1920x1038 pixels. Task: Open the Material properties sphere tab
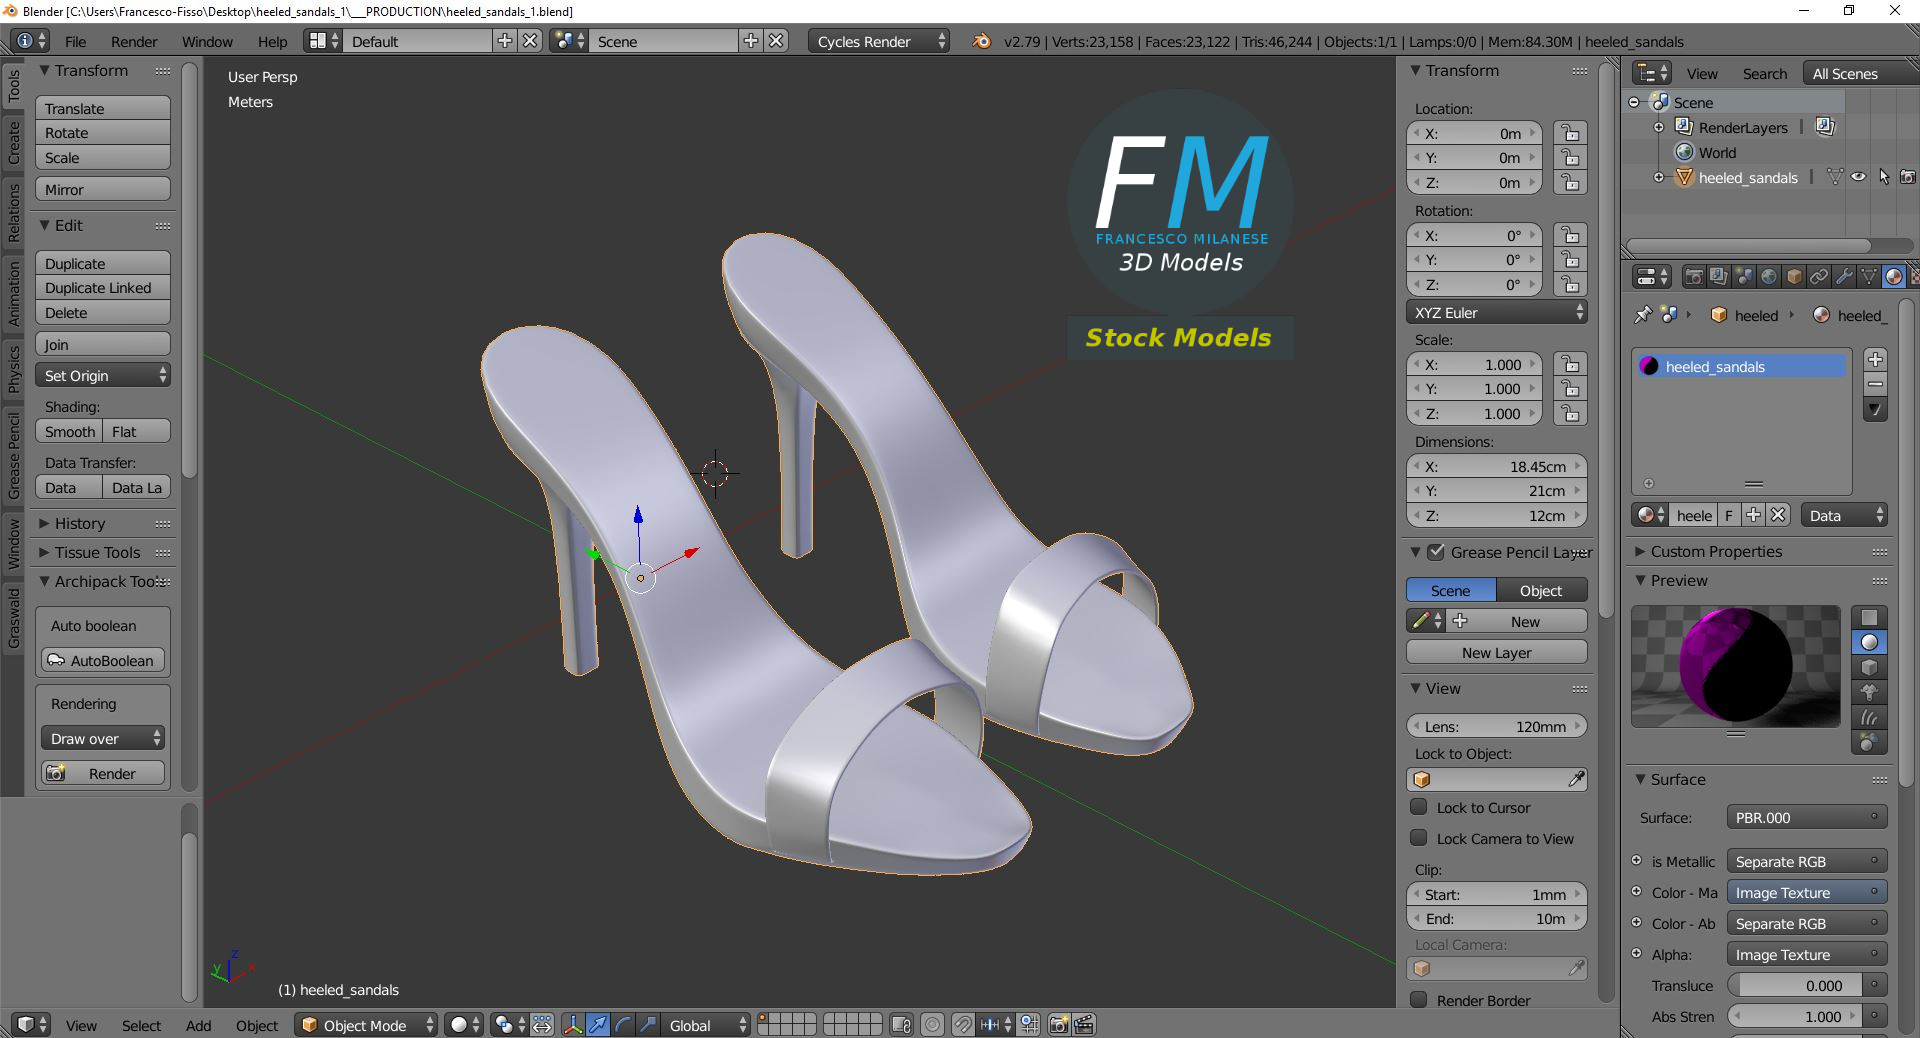coord(1894,277)
